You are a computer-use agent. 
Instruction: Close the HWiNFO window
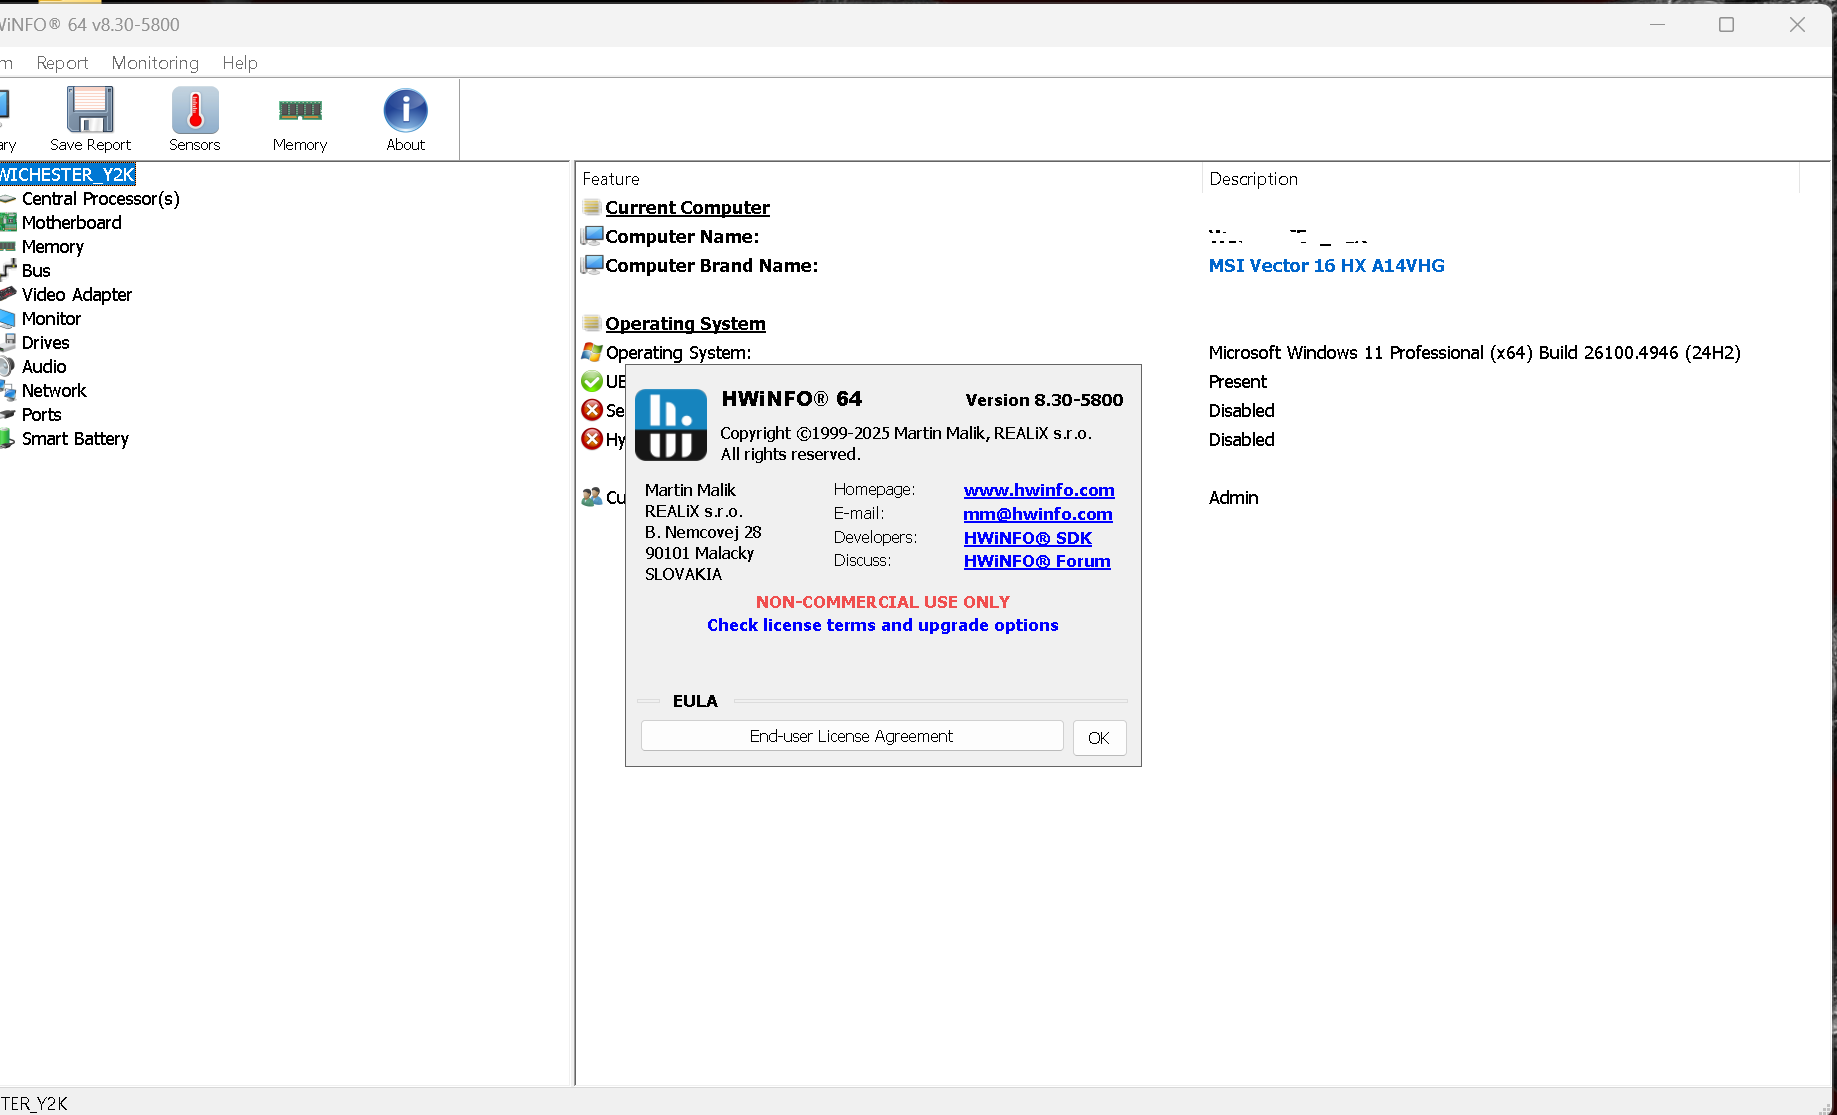coord(1797,25)
